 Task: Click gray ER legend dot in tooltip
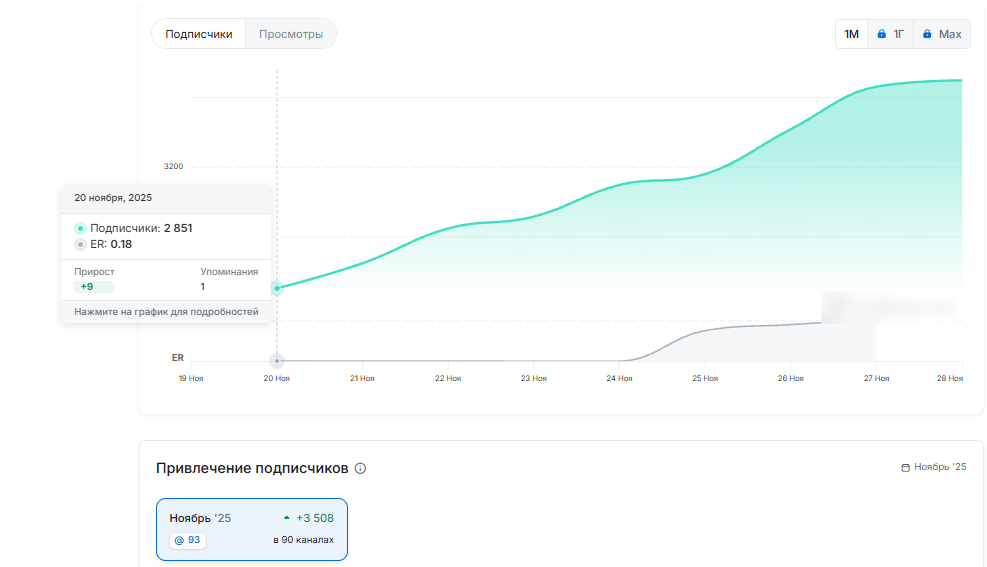click(x=81, y=244)
